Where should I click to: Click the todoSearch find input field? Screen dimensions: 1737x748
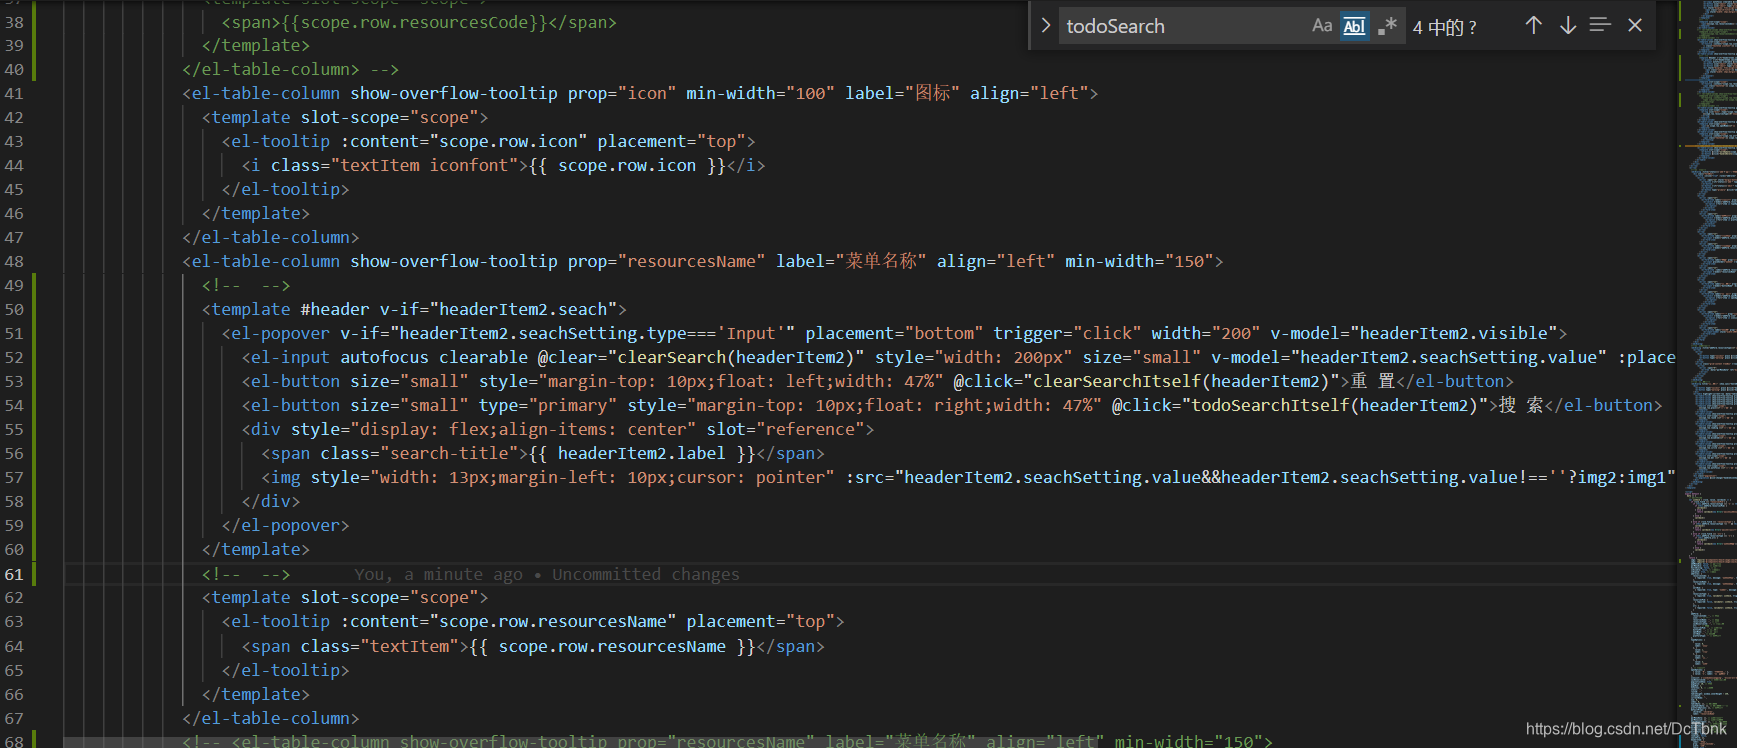(x=1185, y=26)
